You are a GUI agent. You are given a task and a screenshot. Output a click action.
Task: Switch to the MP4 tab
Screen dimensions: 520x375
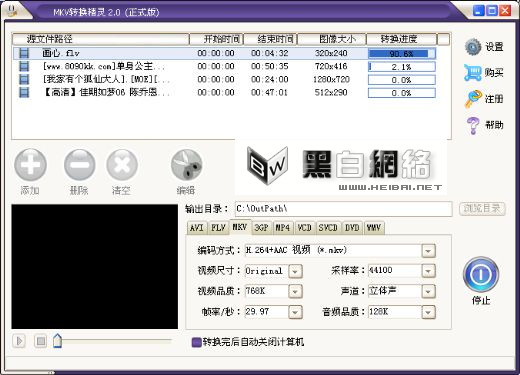(283, 228)
